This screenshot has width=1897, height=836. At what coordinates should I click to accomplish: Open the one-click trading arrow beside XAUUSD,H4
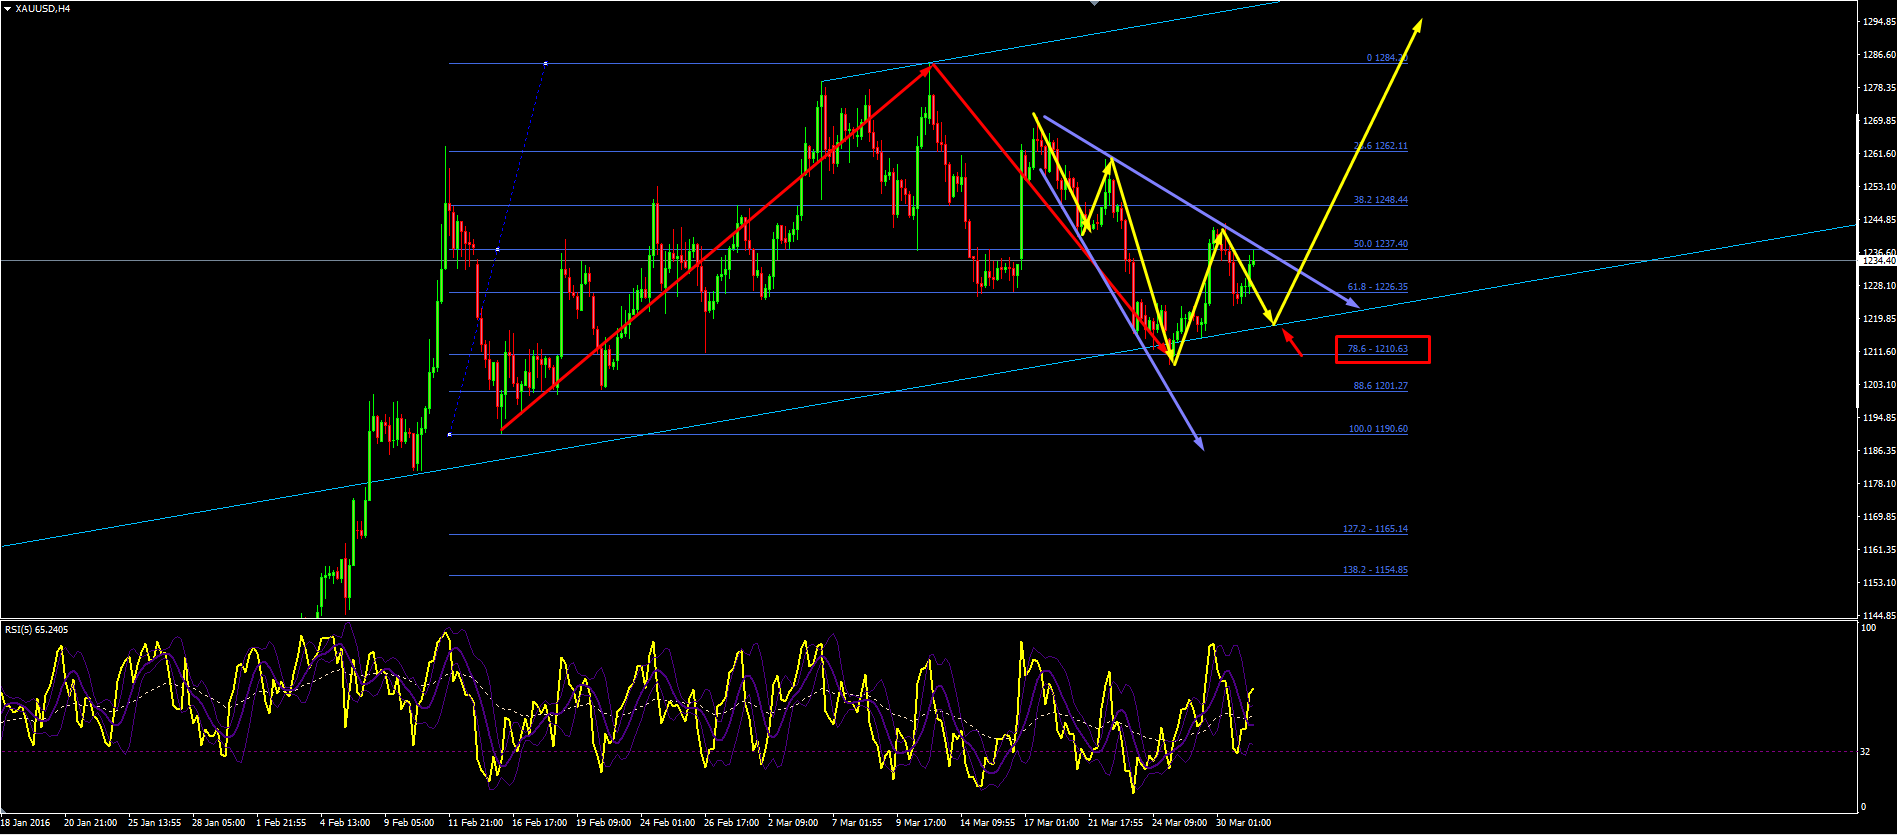8,8
